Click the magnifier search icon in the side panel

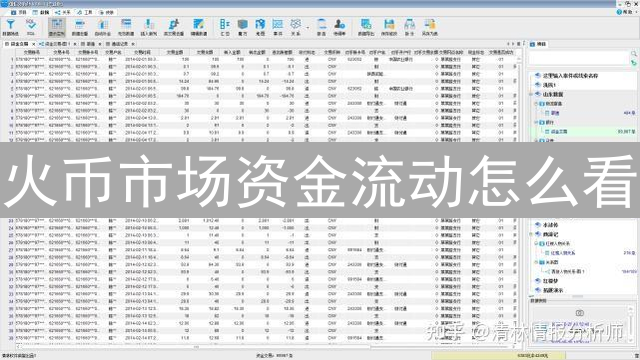[634, 54]
